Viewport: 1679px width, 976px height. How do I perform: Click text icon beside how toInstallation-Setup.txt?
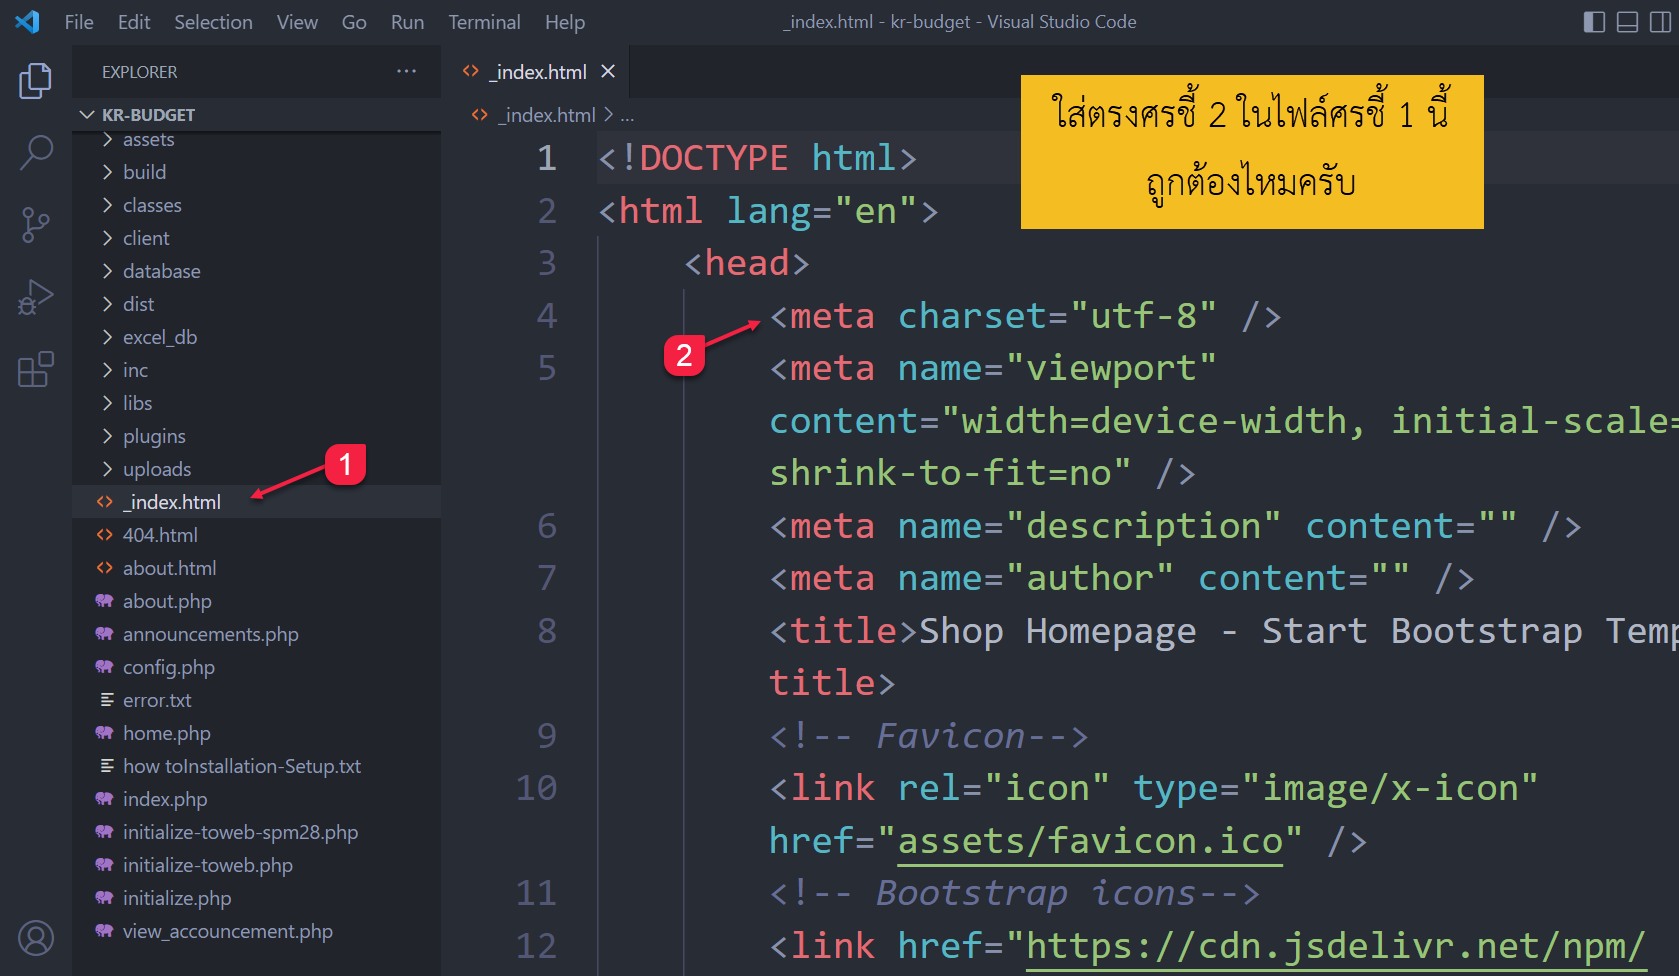(x=106, y=766)
